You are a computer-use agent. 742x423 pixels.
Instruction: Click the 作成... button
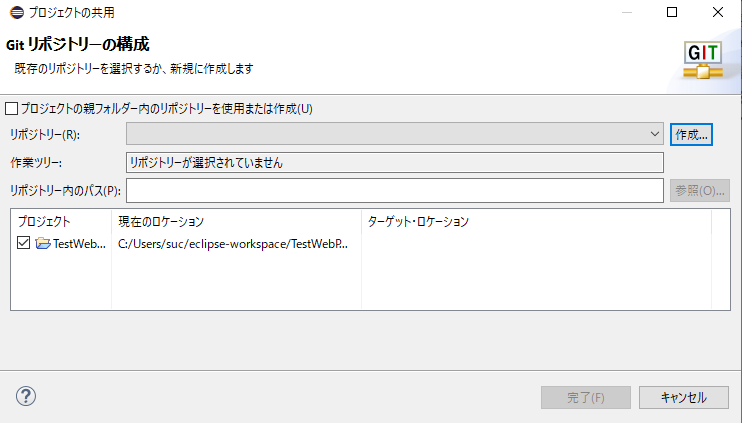pos(691,134)
